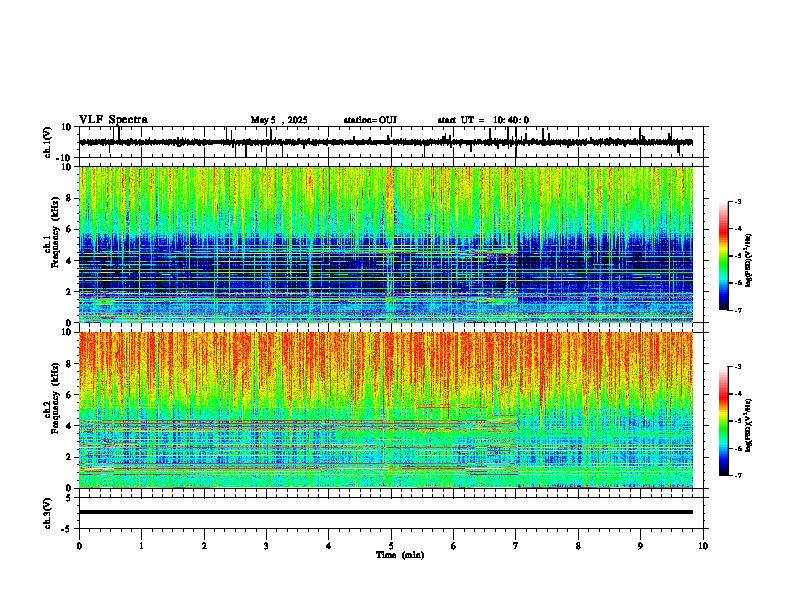Click the "station=OUI" header label

tap(370, 120)
